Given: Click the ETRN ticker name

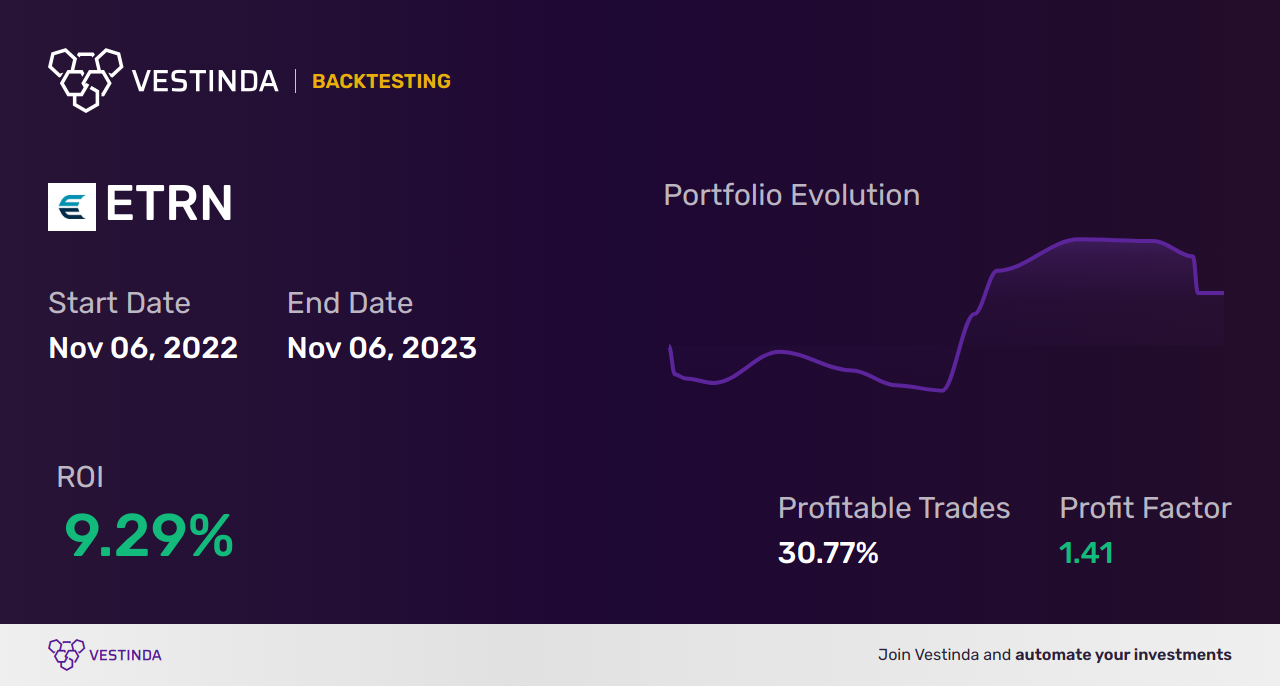Looking at the screenshot, I should pyautogui.click(x=169, y=205).
